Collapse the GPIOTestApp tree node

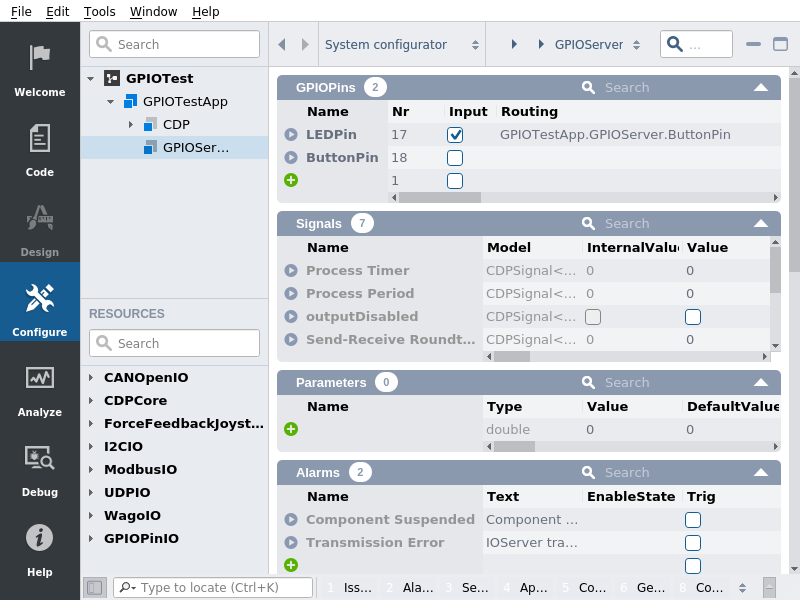coord(110,101)
